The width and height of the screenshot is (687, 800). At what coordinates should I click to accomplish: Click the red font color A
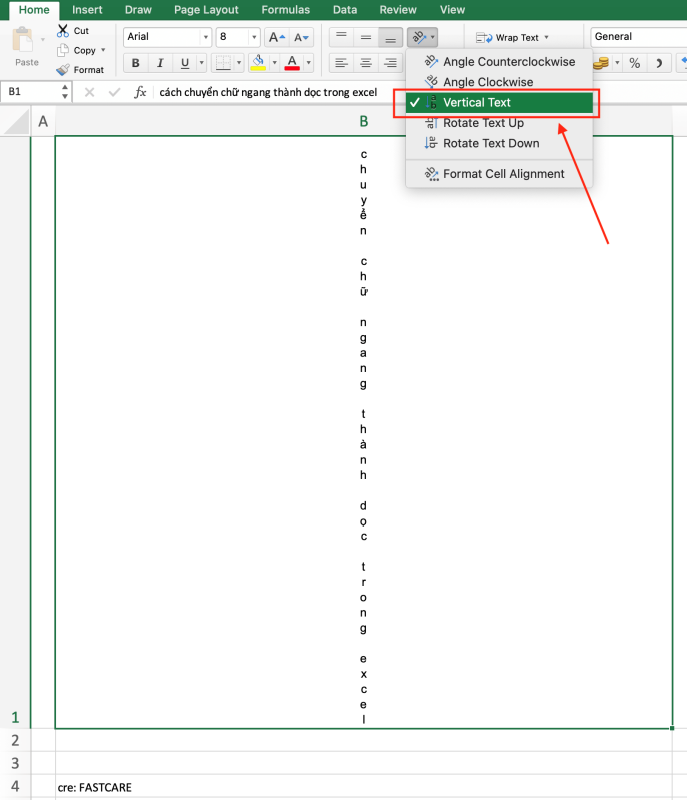[x=292, y=63]
